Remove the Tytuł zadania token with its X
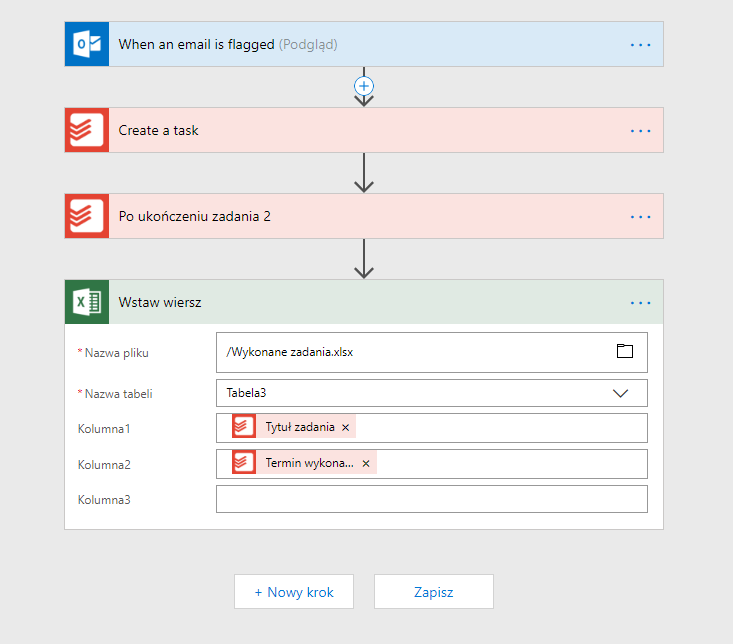Viewport: 733px width, 644px height. [x=345, y=427]
